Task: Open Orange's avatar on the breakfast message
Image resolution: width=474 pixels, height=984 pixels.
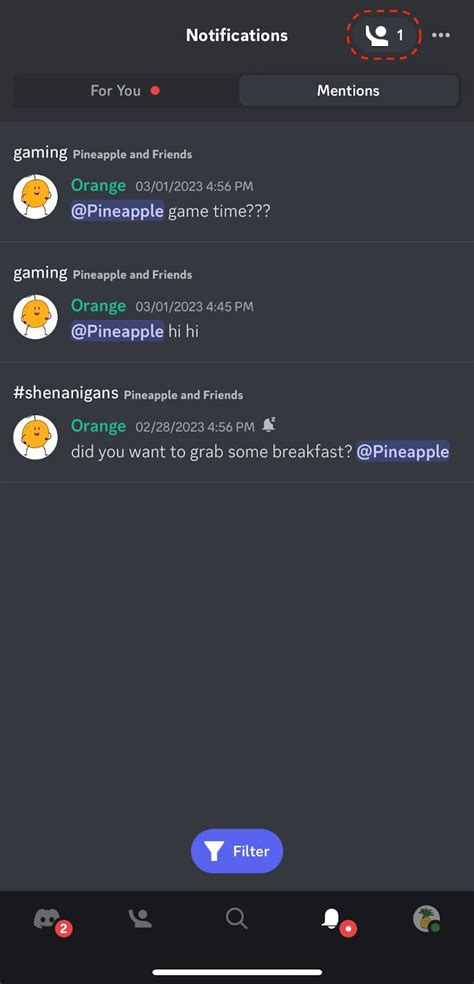Action: point(35,437)
